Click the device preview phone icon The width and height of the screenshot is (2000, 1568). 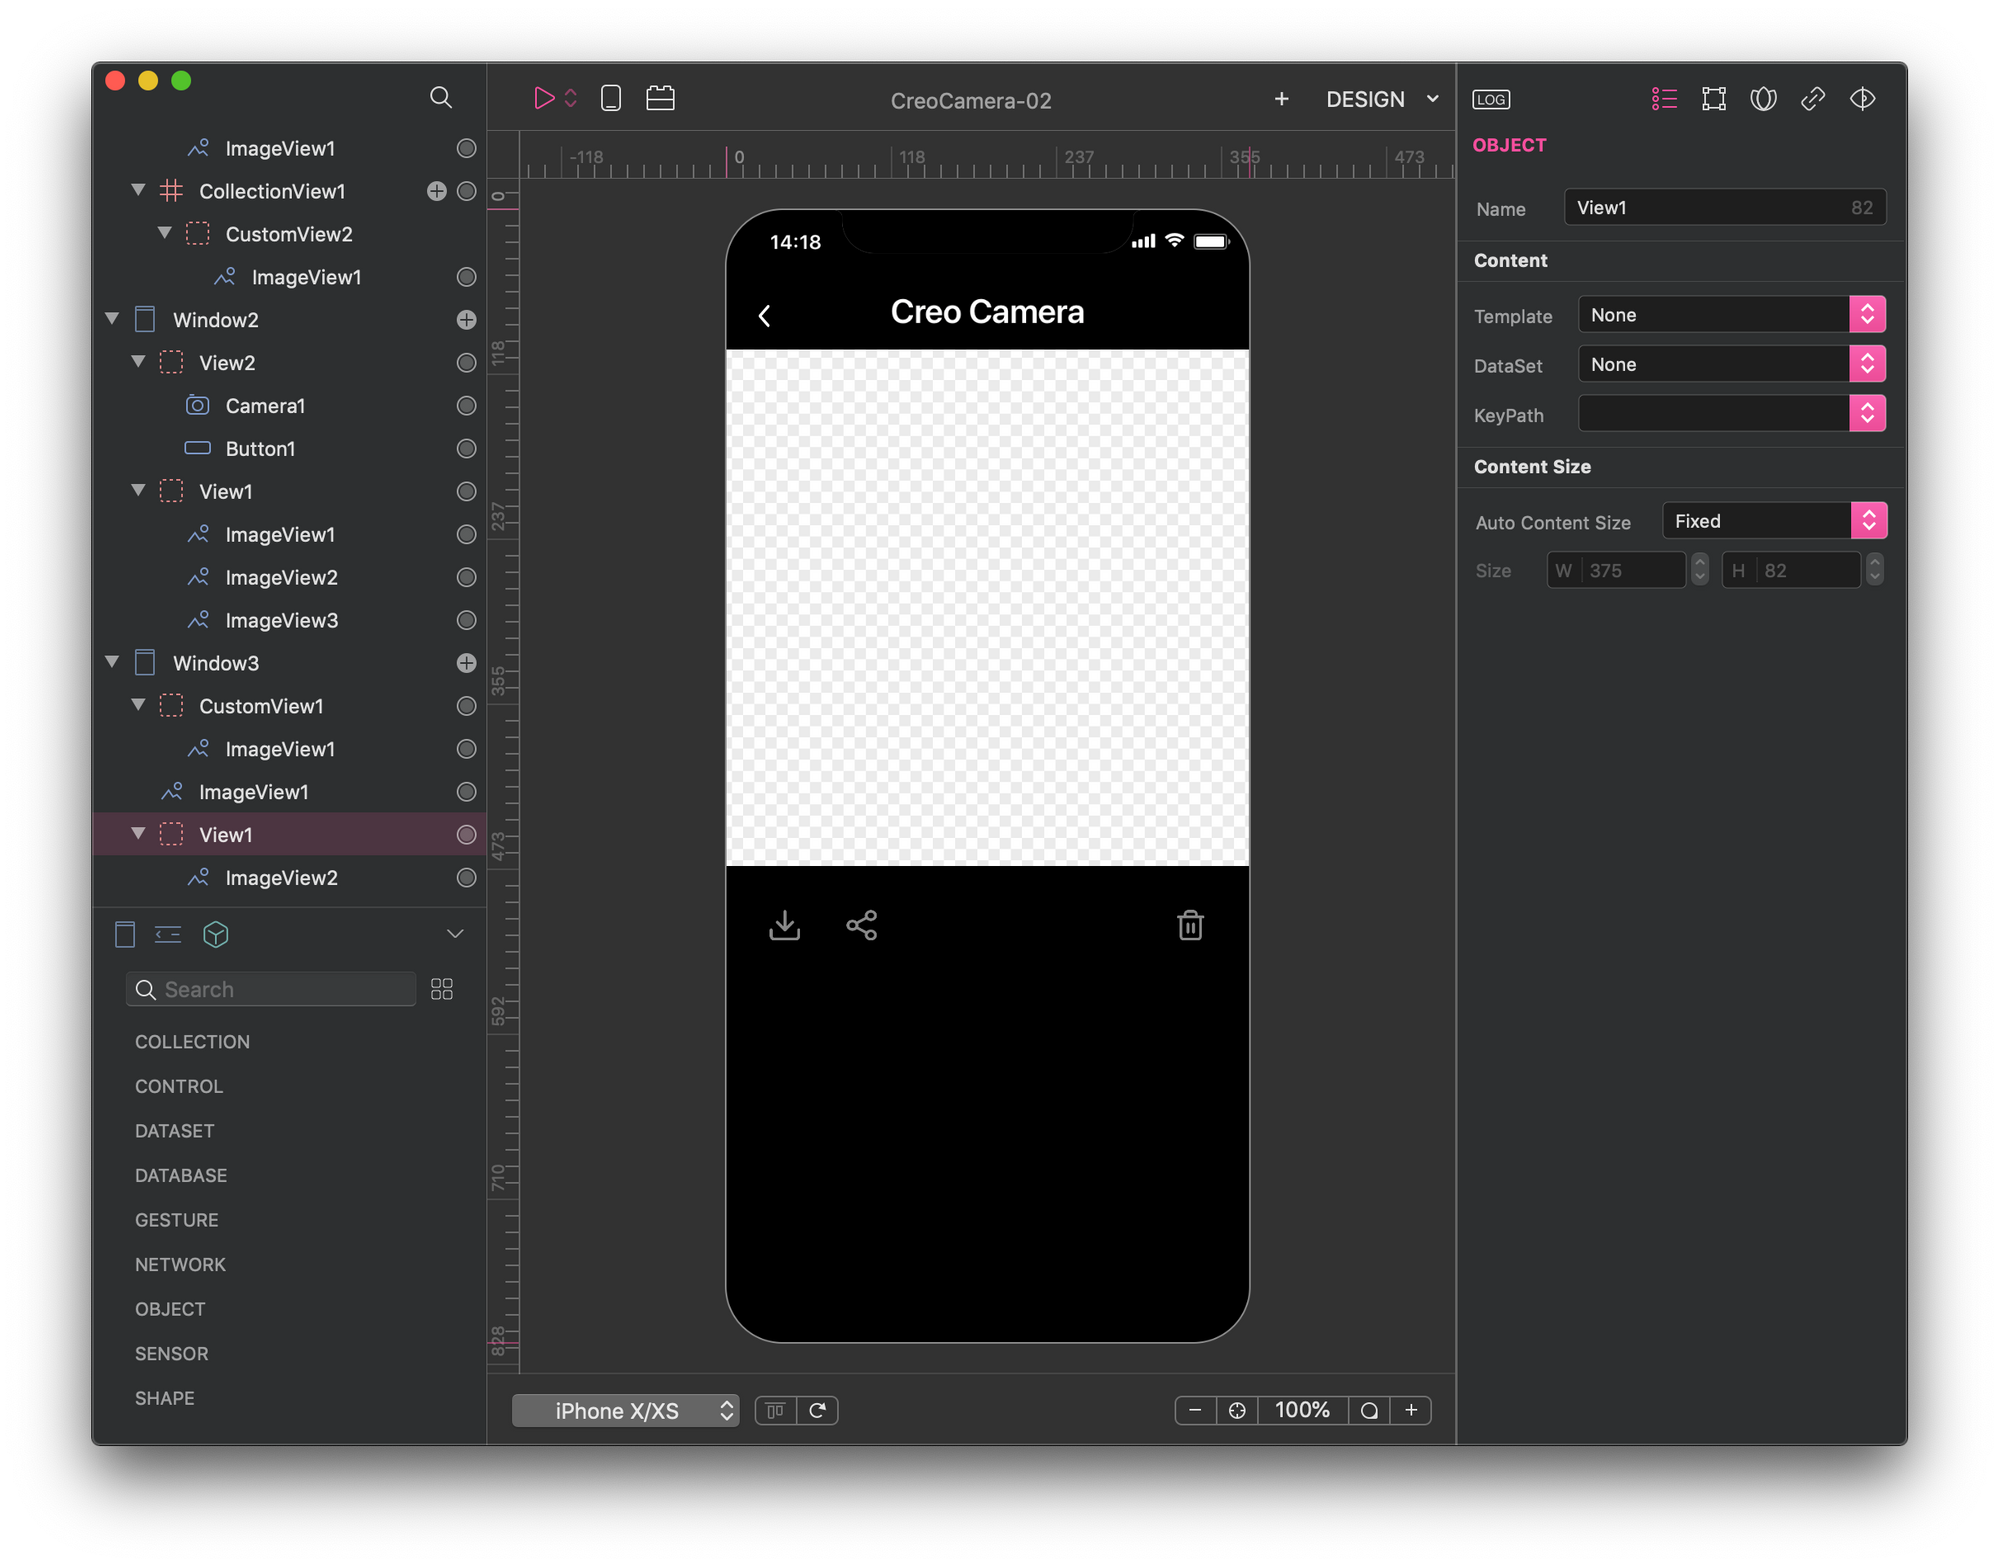[610, 98]
